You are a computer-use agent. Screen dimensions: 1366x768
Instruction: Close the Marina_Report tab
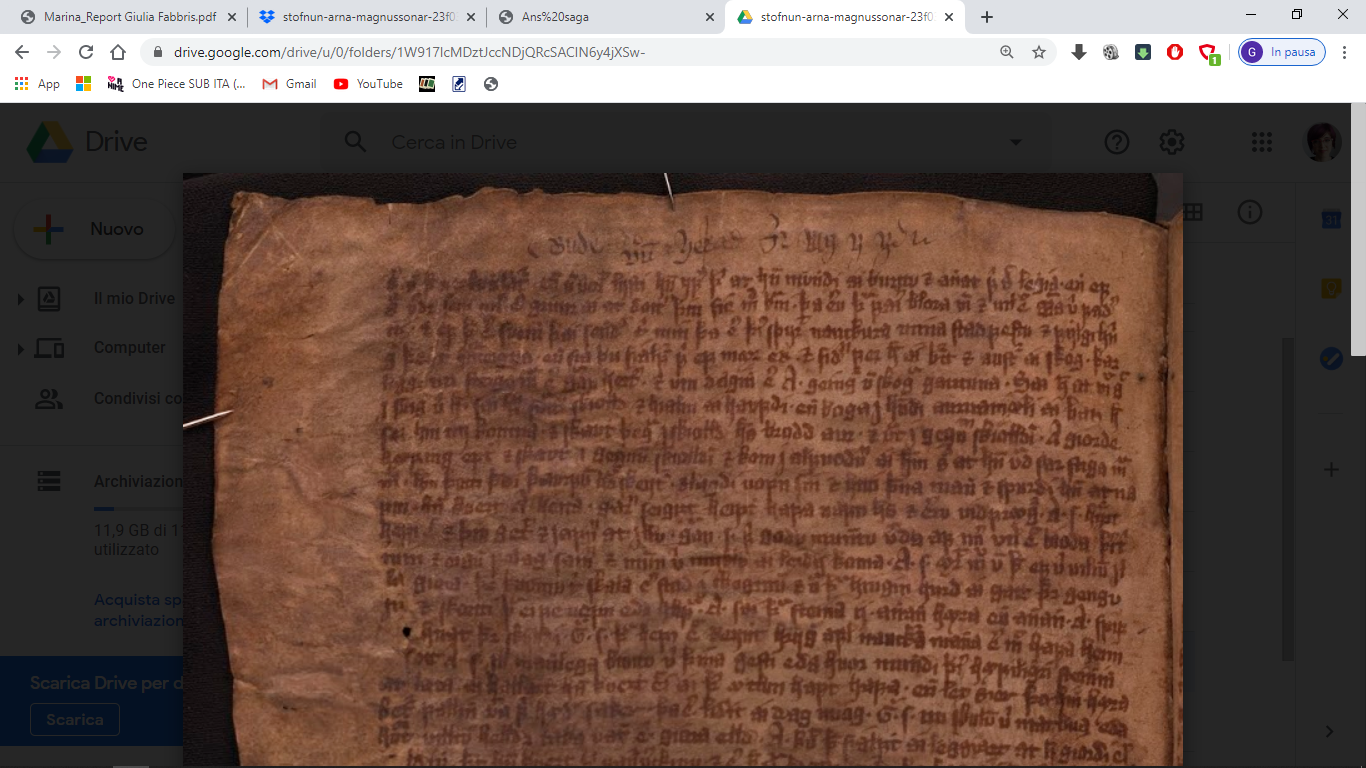click(231, 17)
